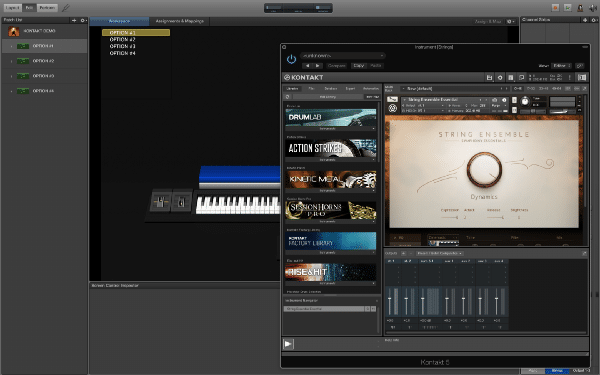600x375 pixels.
Task: Switch to Assignments & Mappings tab
Action: pos(179,21)
